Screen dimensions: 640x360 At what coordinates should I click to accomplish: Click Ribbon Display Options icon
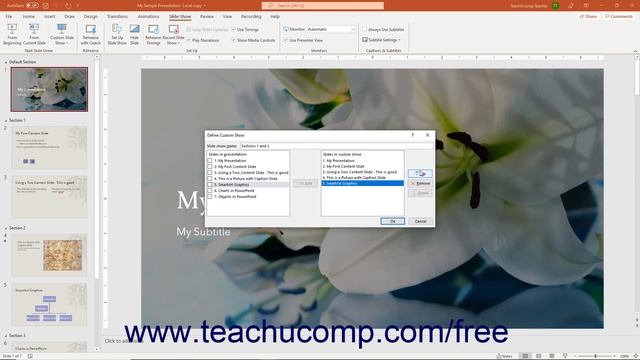coord(586,6)
